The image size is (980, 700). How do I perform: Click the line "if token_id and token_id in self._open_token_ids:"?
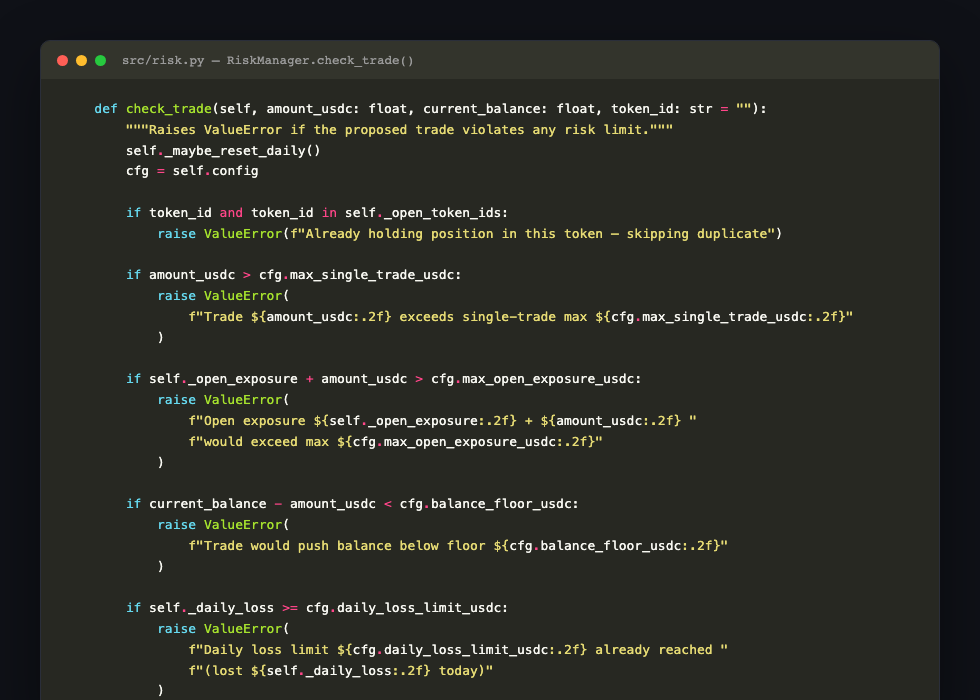click(317, 213)
